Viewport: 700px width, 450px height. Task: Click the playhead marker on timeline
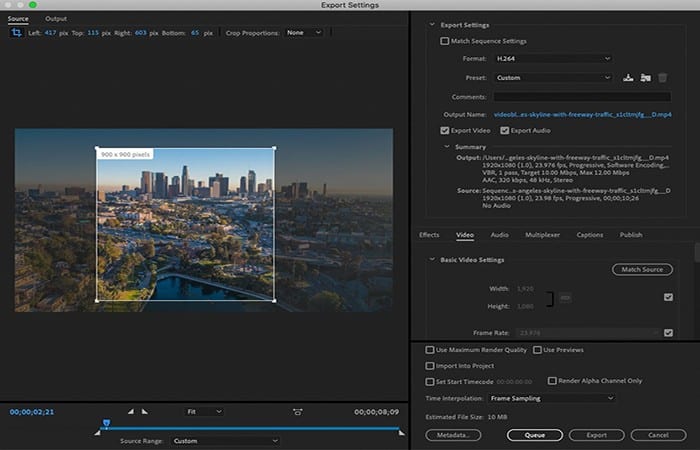pyautogui.click(x=106, y=422)
